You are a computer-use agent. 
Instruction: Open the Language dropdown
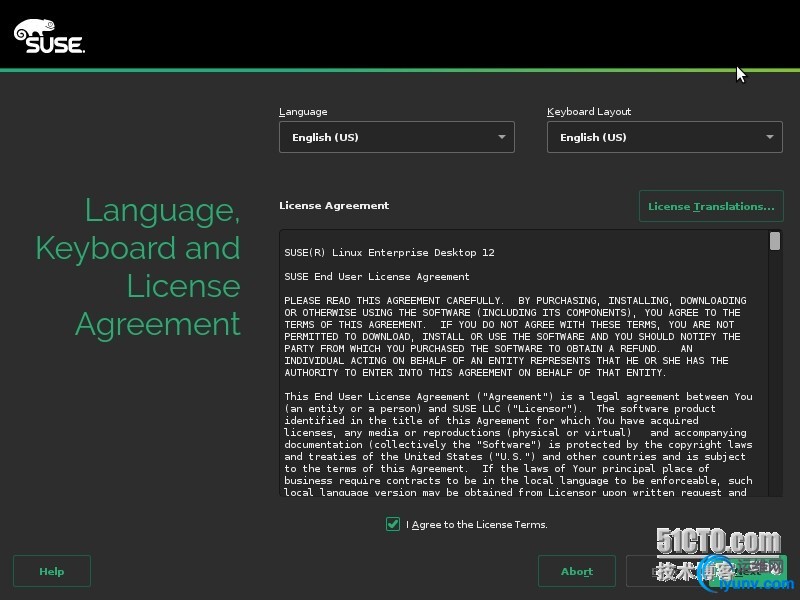pos(396,137)
